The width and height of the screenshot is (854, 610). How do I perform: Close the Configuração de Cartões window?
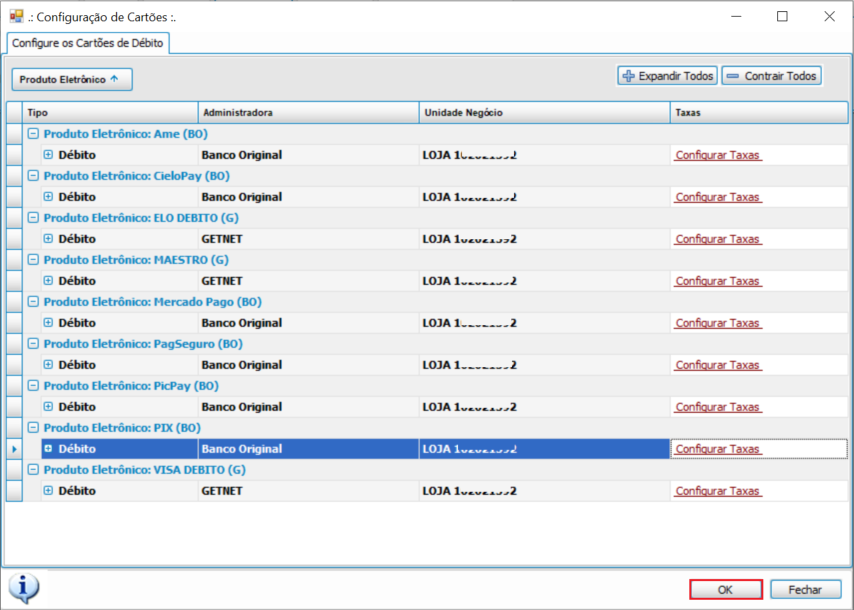(829, 16)
